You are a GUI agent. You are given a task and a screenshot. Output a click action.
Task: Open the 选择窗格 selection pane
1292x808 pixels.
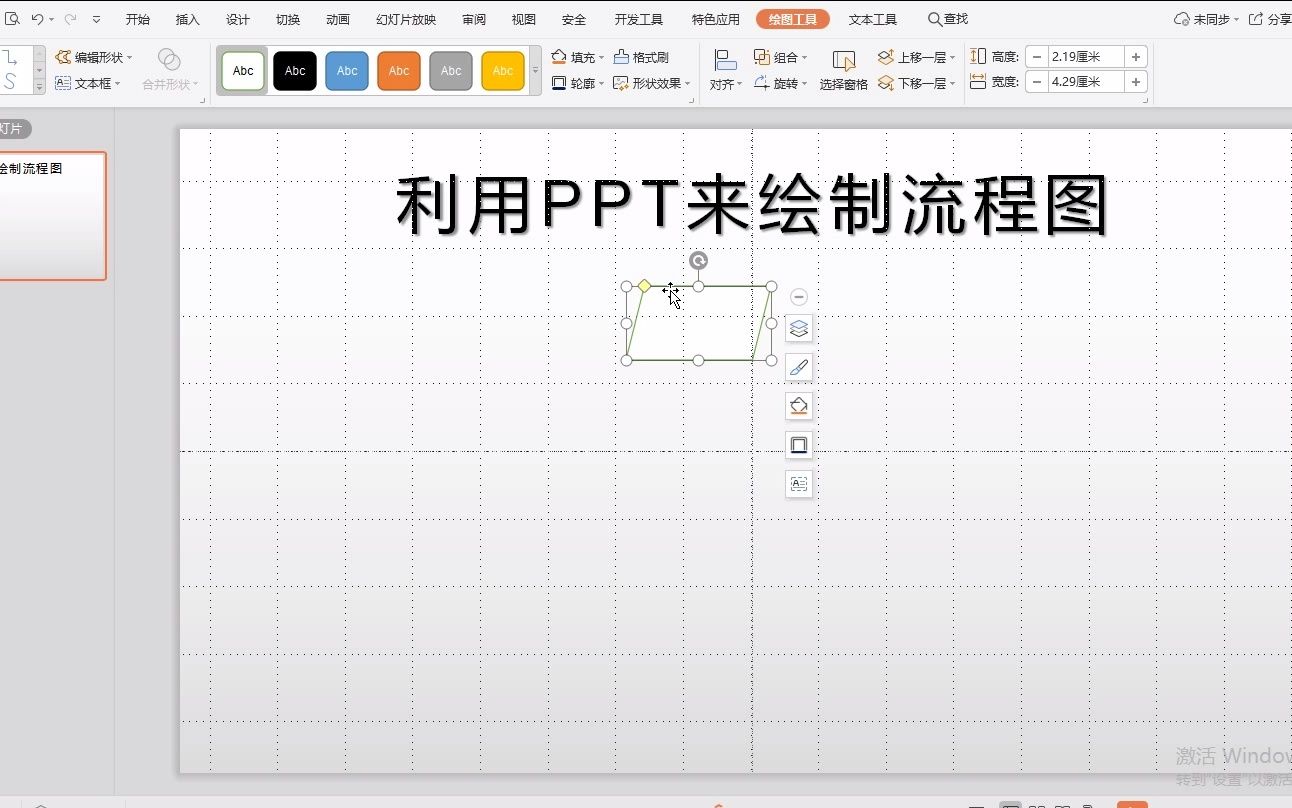844,70
